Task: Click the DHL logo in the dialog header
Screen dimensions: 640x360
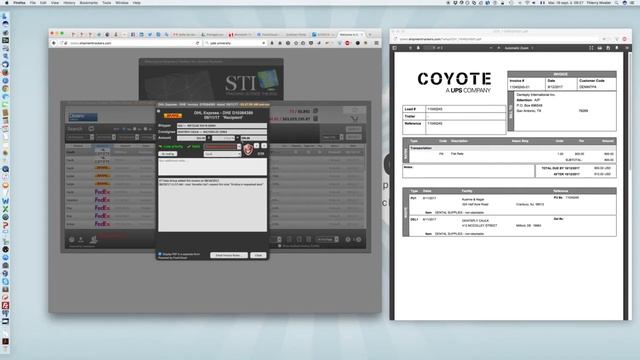Action: (x=173, y=116)
